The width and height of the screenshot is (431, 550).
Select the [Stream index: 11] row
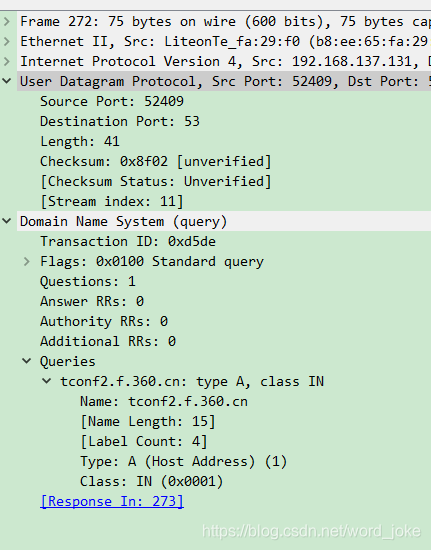point(112,201)
